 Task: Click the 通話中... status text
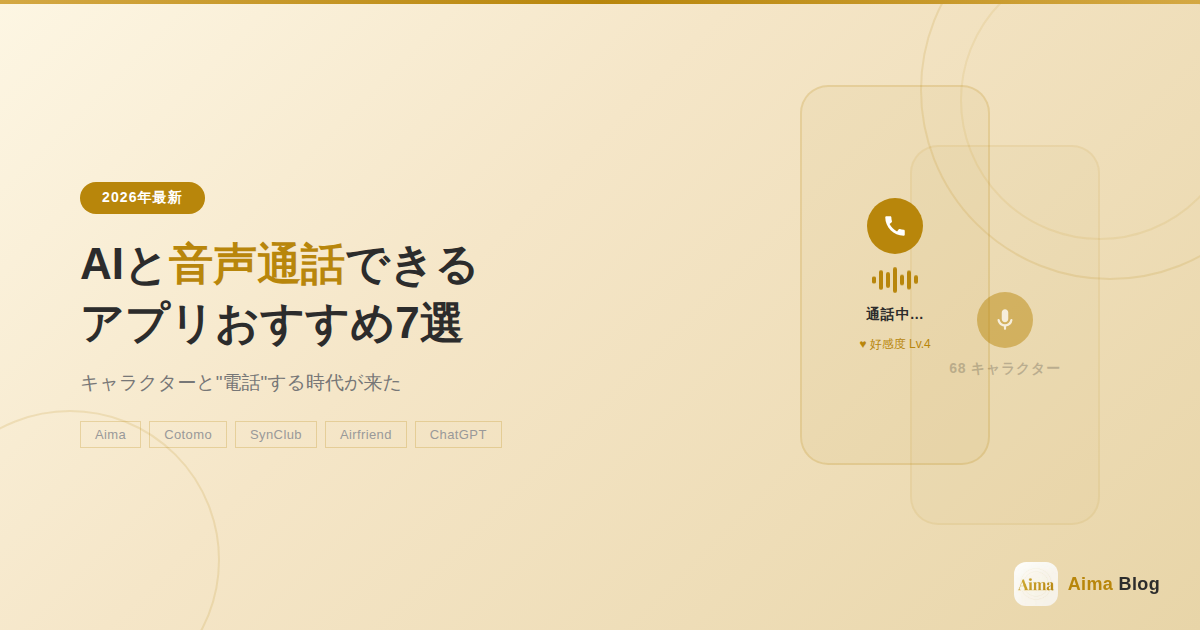click(x=895, y=314)
